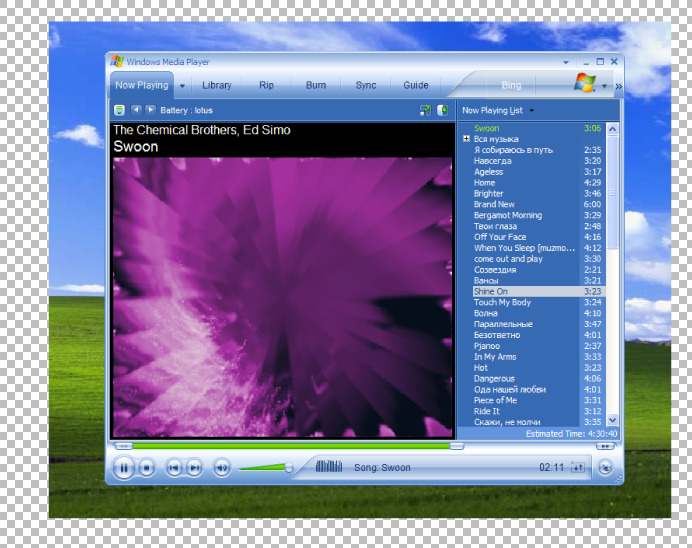Open the Now Playing tab arrow dropdown
692x548 pixels.
click(x=182, y=86)
